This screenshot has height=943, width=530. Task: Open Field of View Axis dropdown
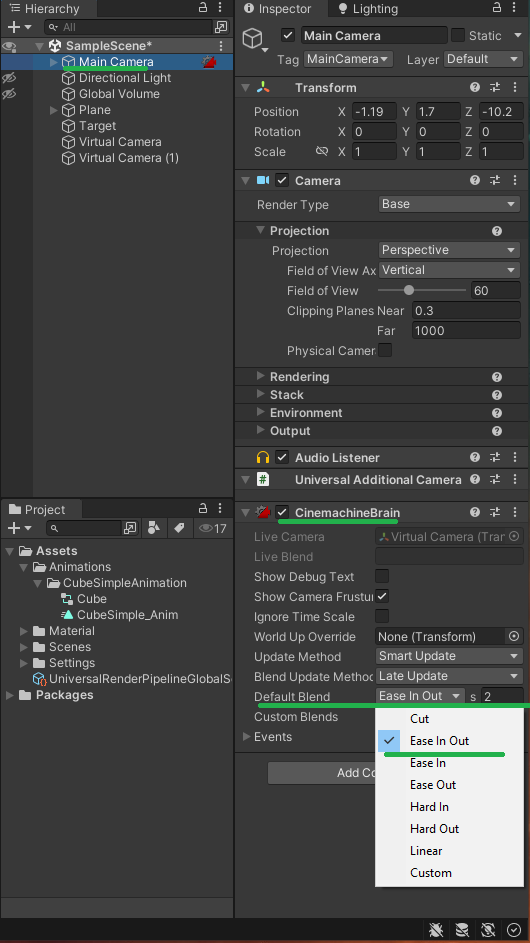pos(449,270)
